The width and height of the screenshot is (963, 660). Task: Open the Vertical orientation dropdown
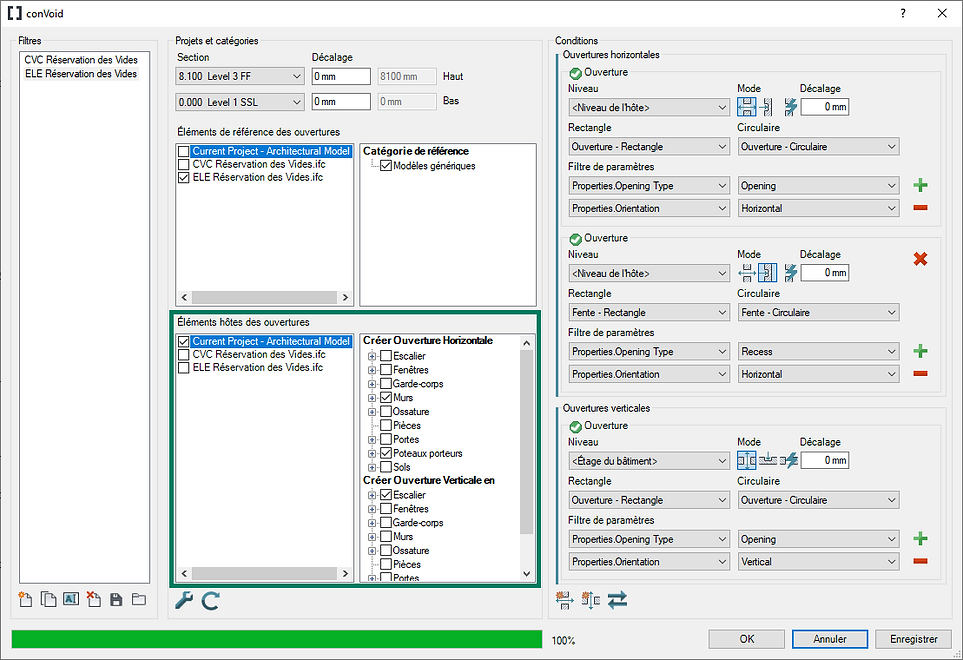818,562
